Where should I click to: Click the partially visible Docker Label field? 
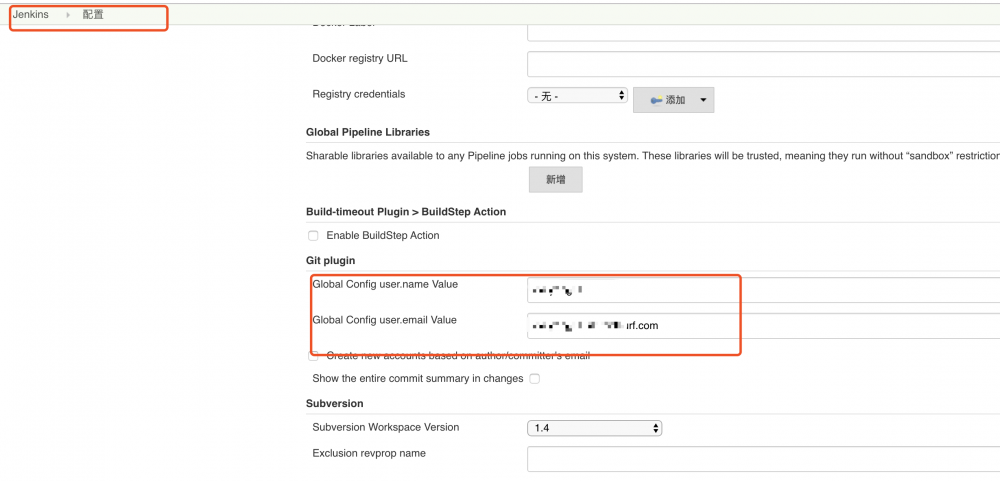click(762, 31)
